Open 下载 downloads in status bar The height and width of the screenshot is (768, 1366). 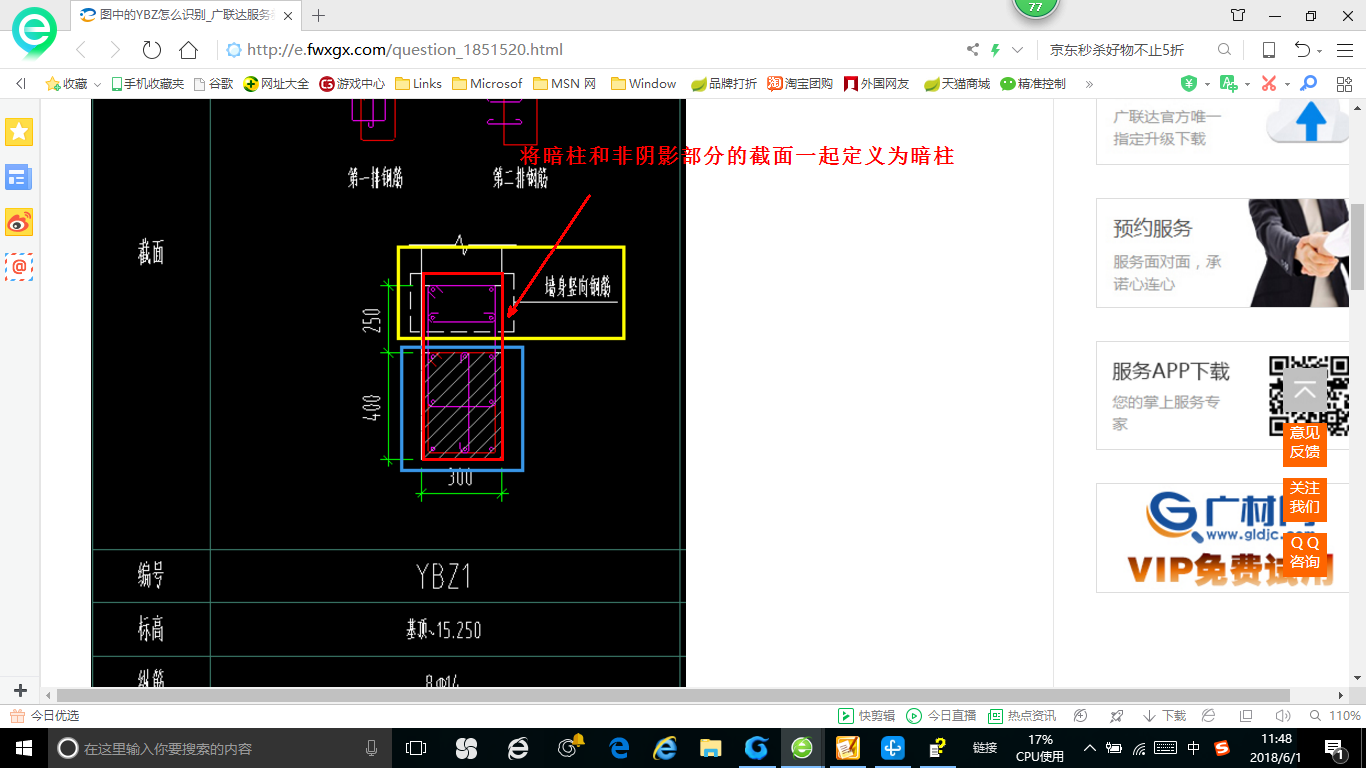pyautogui.click(x=1165, y=716)
